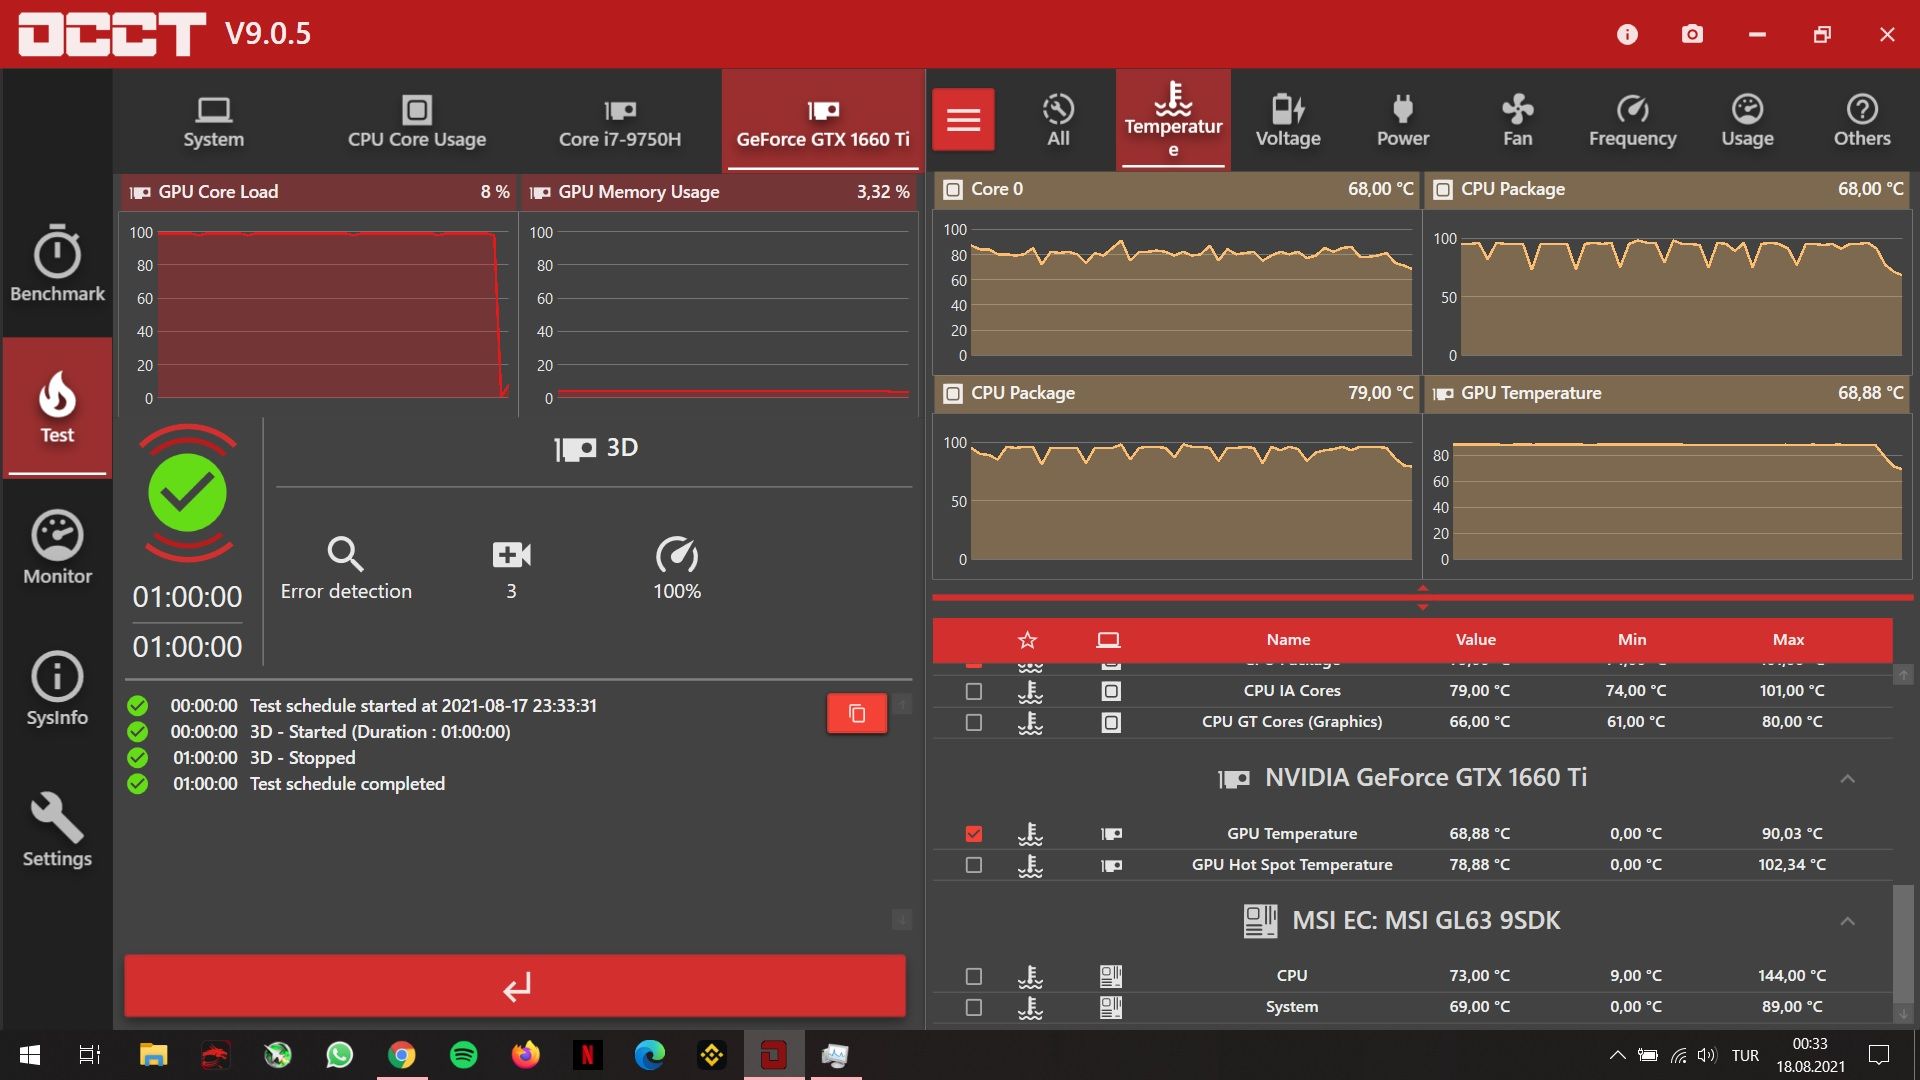1920x1080 pixels.
Task: Click the info icon in title bar
Action: (x=1627, y=34)
